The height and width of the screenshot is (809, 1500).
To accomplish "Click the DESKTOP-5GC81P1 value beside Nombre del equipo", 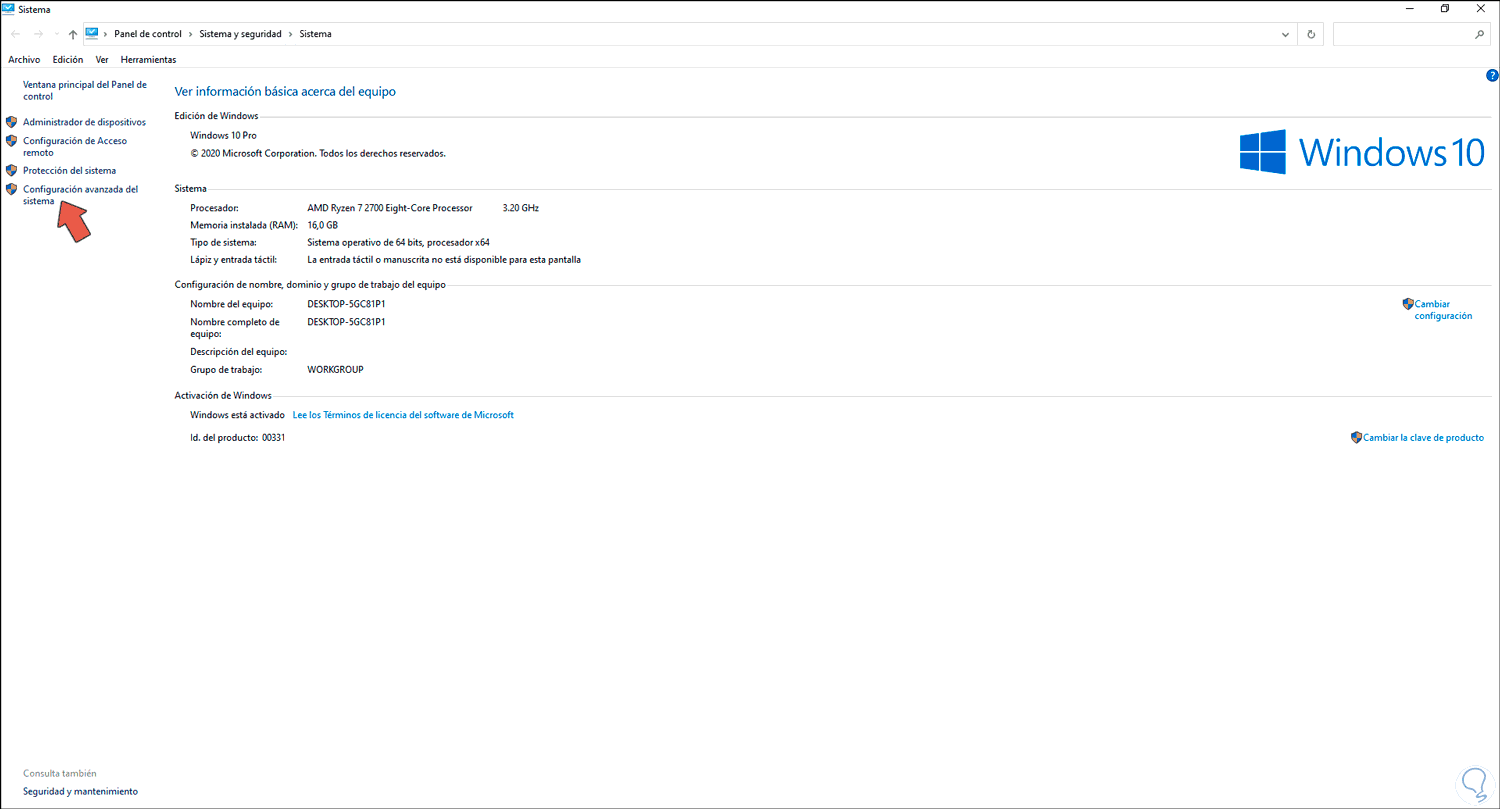I will (346, 304).
